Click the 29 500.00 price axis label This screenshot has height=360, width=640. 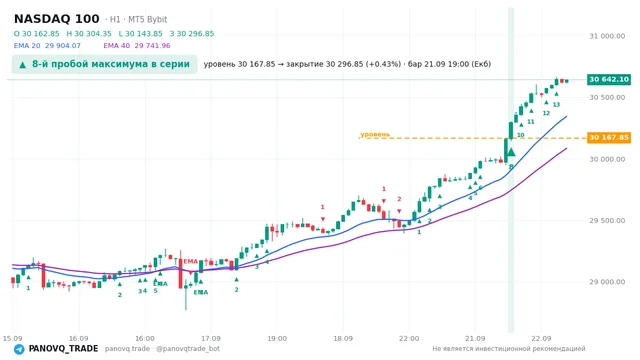[x=607, y=220]
